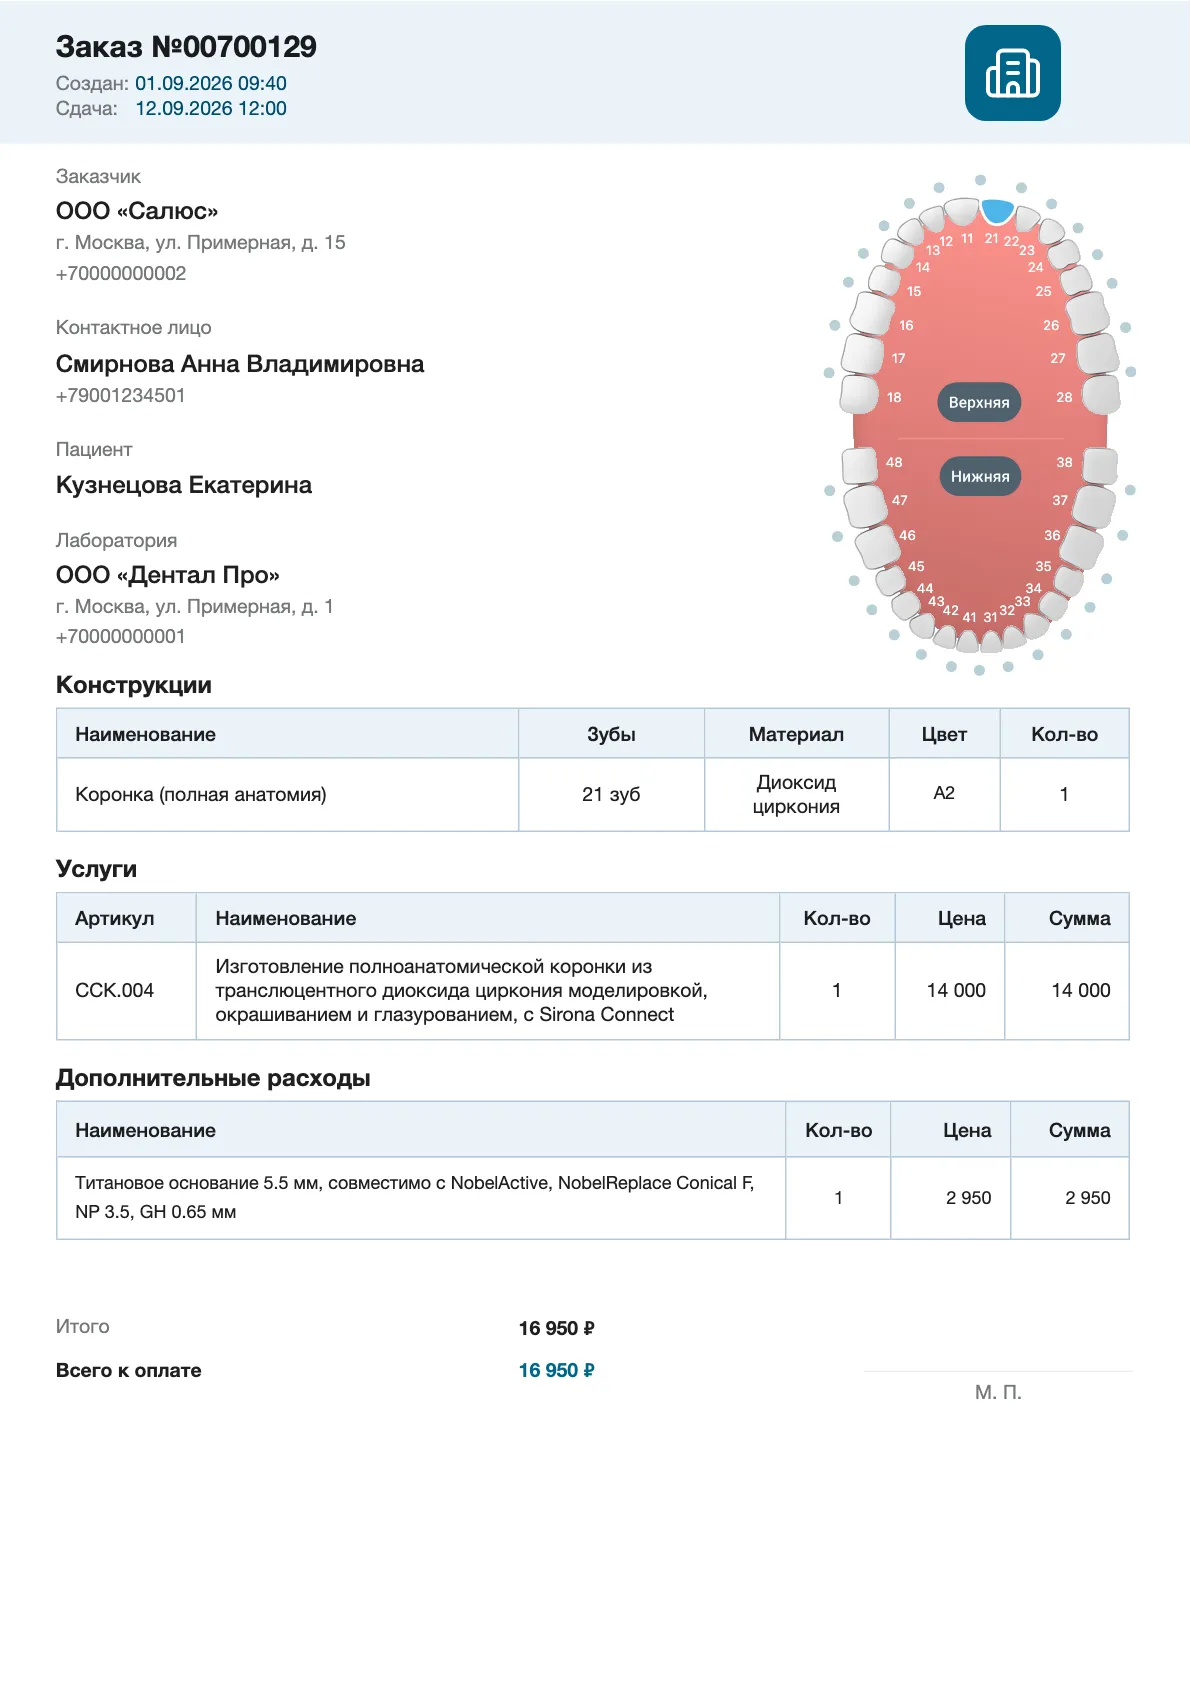Click patient name Кузнецова Екатерина
Viewport: 1191px width, 1686px height.
click(184, 485)
